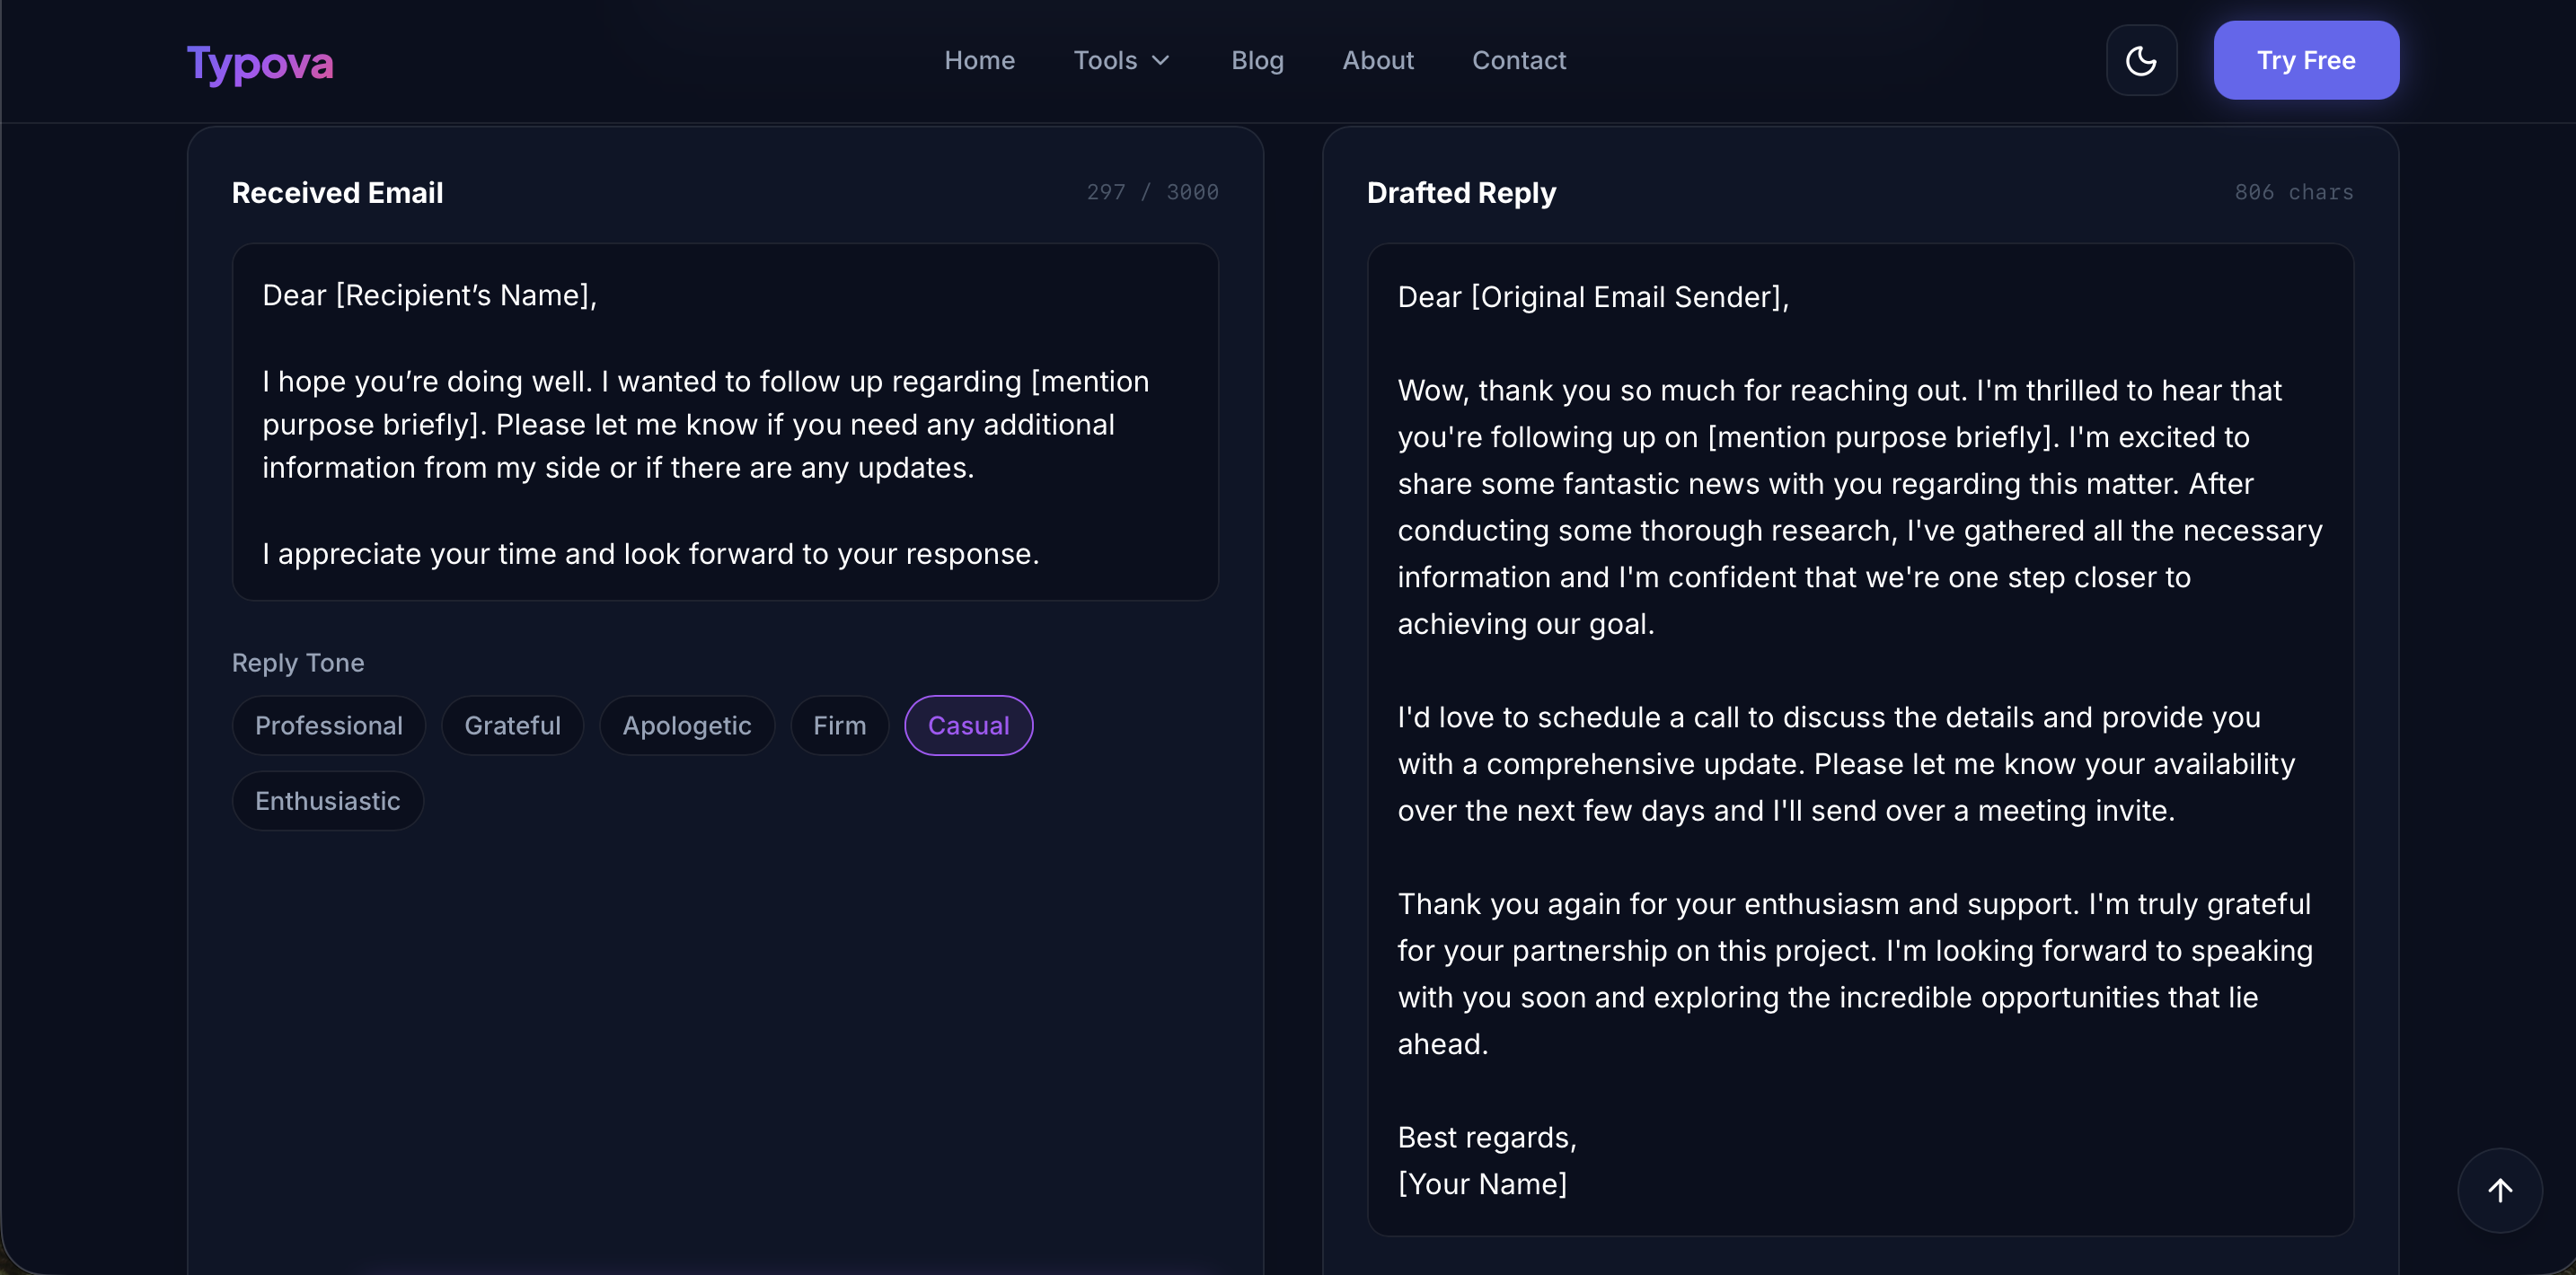
Task: Open the About page link
Action: pyautogui.click(x=1377, y=61)
